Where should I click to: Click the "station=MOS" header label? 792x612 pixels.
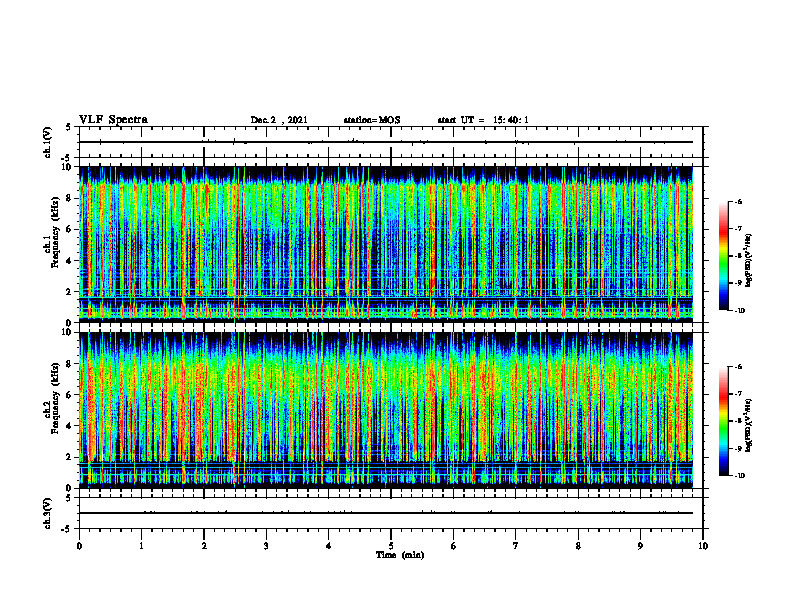pyautogui.click(x=372, y=120)
